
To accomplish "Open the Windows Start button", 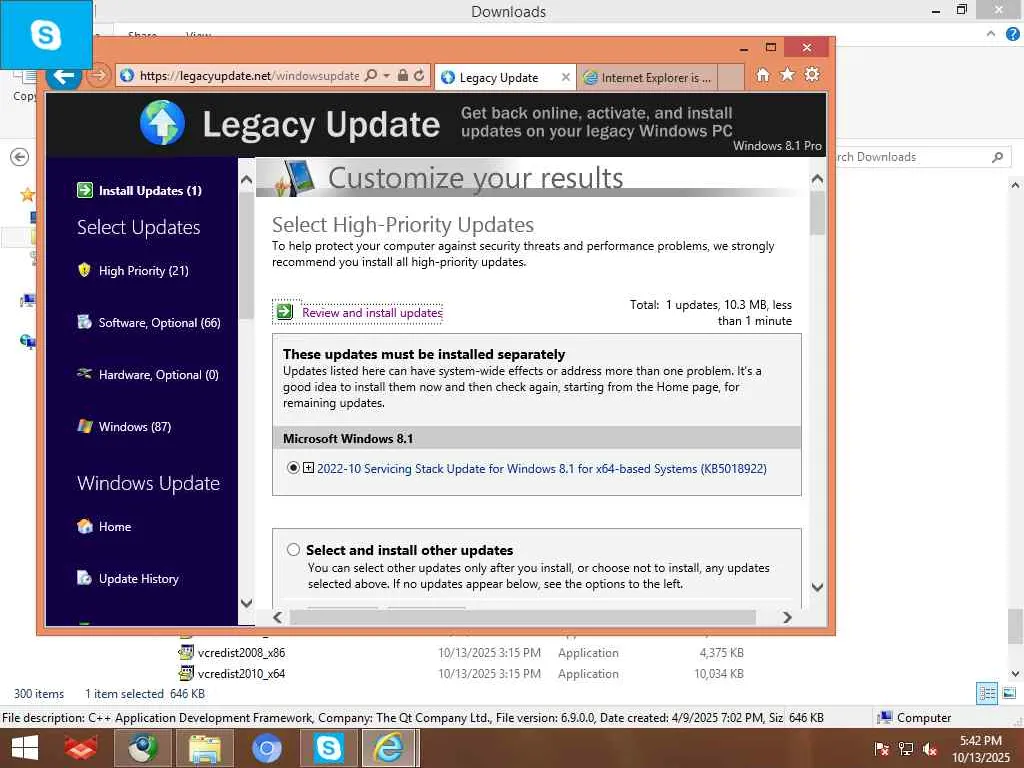I will click(25, 748).
